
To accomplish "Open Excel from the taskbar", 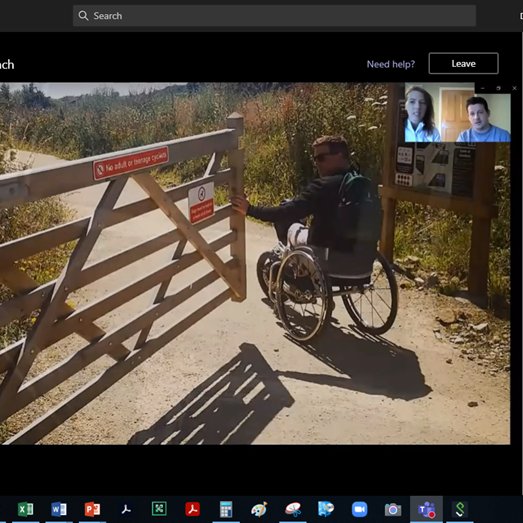I will click(26, 509).
